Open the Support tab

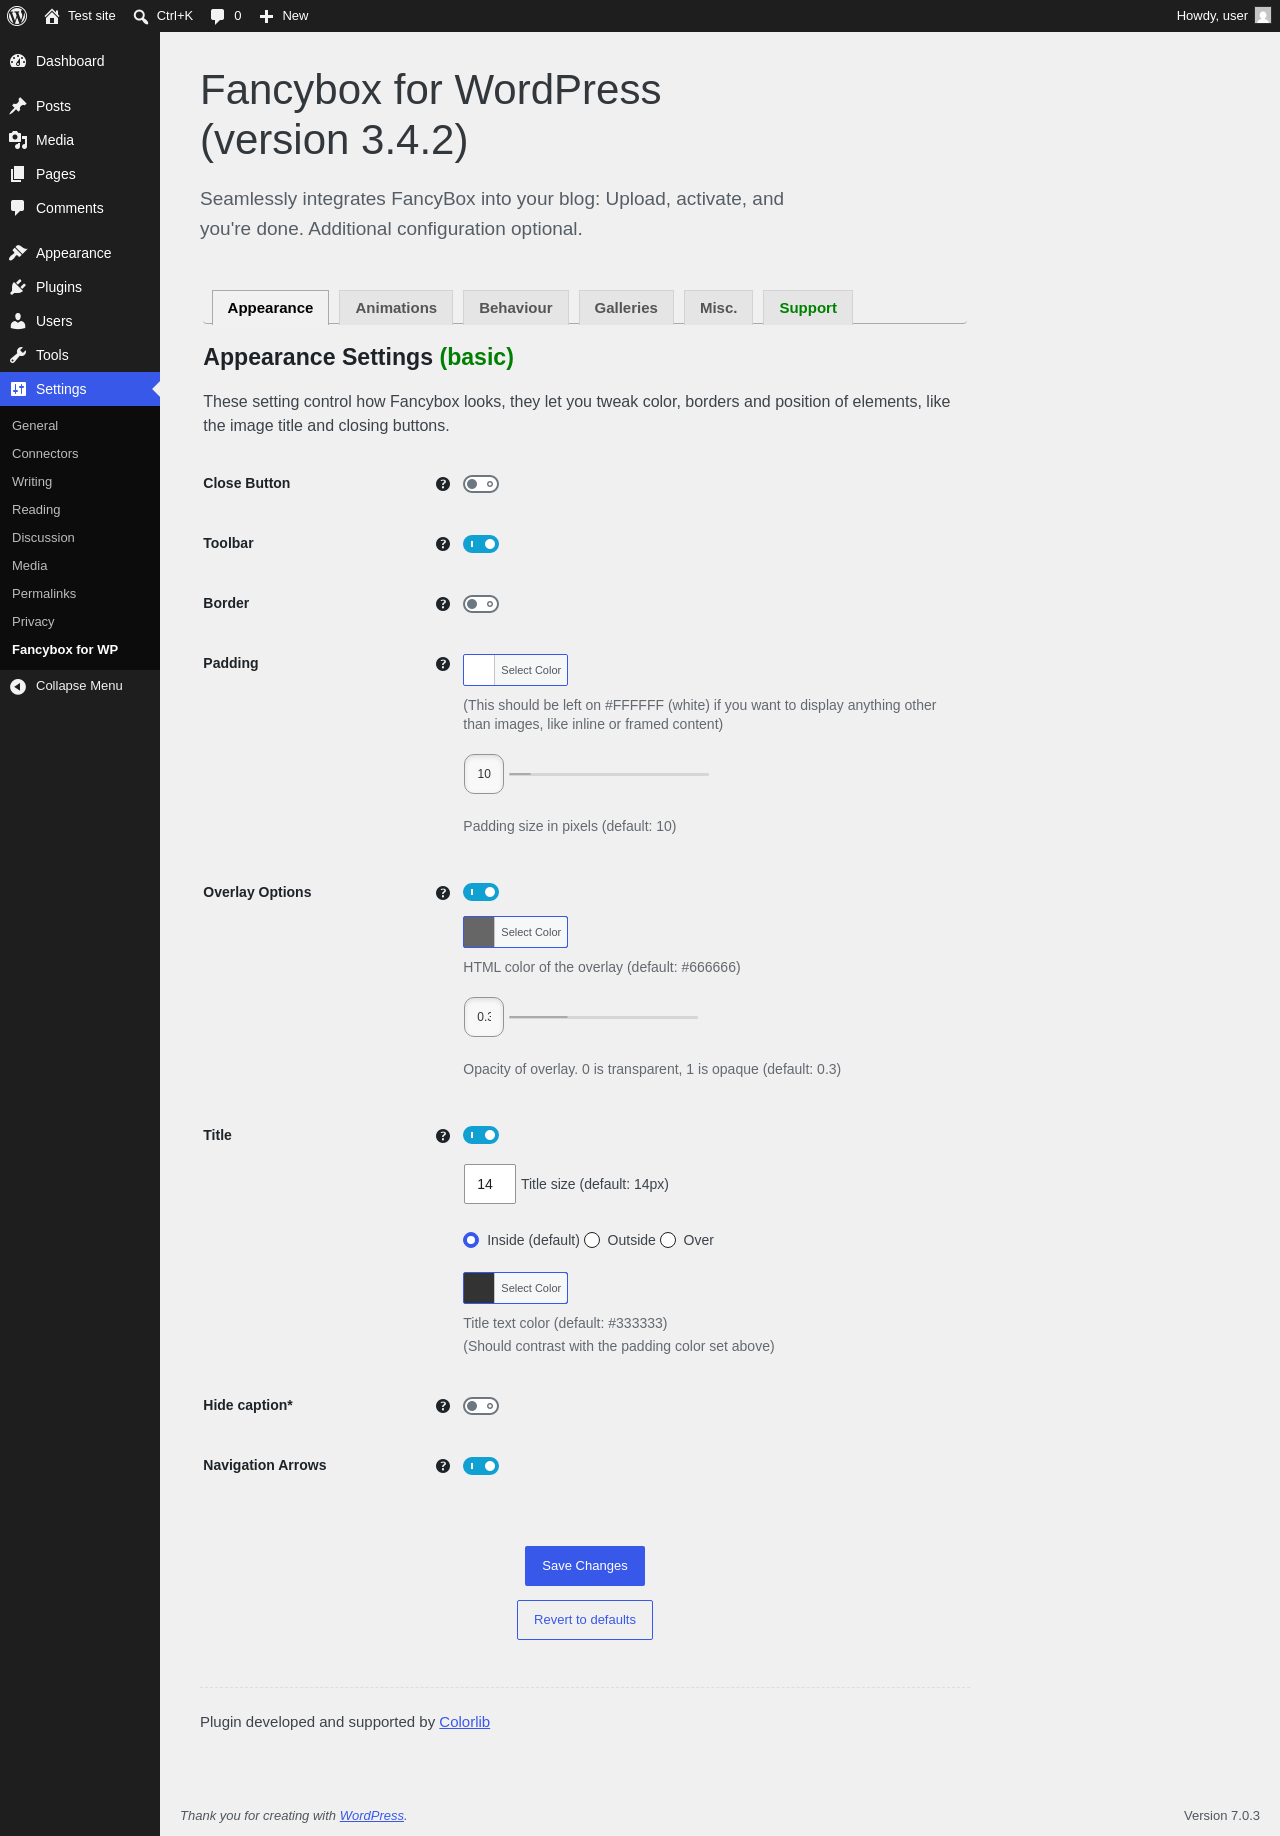click(808, 308)
